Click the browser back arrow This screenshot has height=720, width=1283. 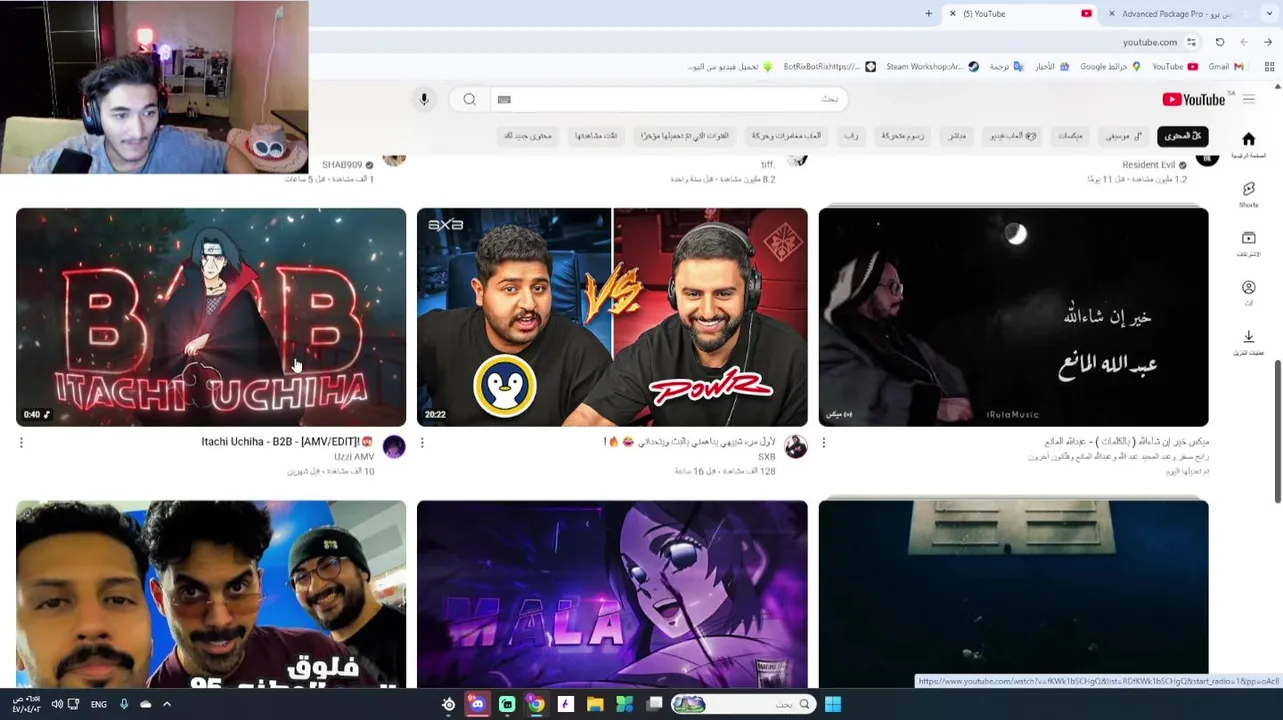1269,42
